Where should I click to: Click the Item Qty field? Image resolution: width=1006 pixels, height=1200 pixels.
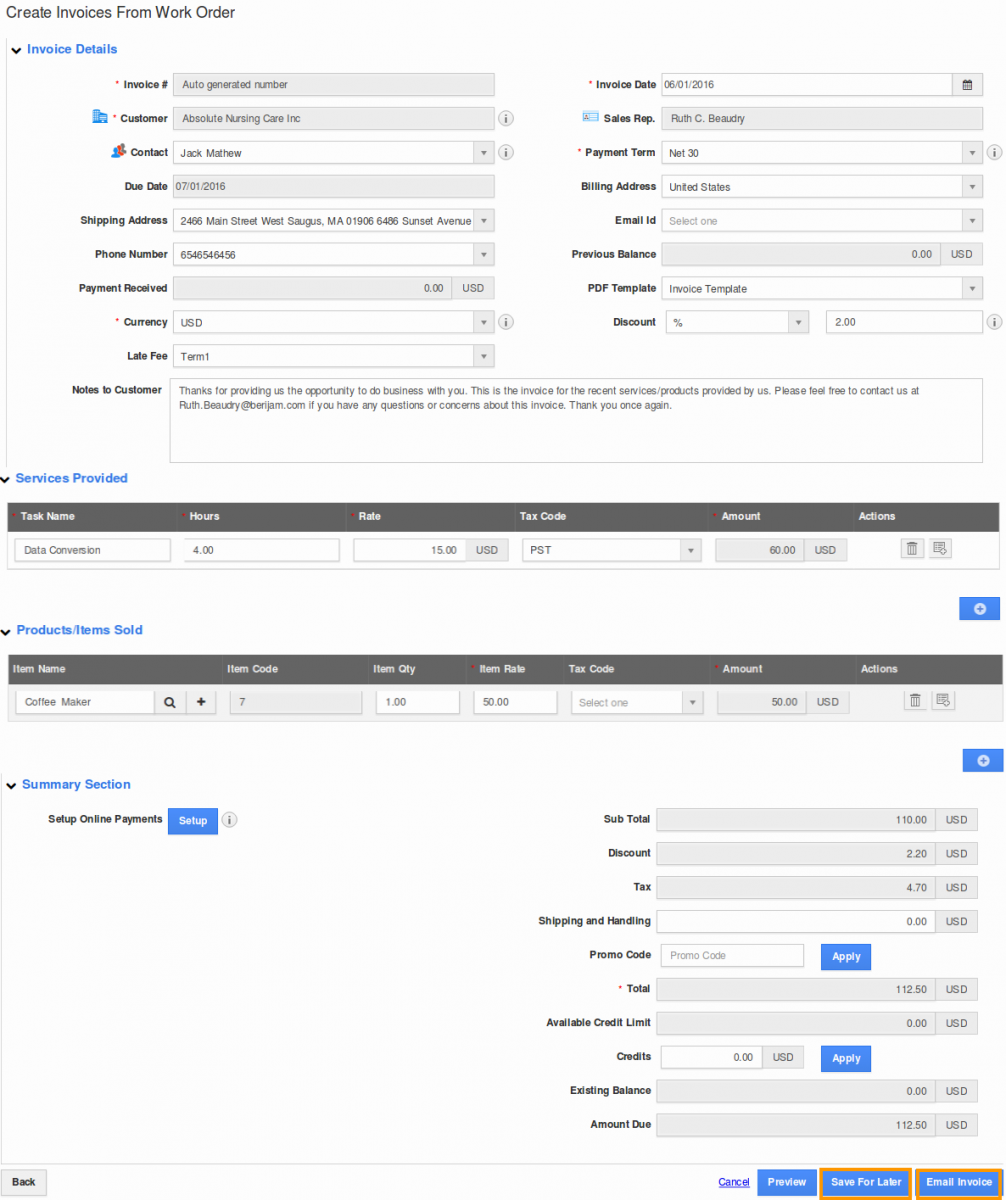click(x=417, y=703)
